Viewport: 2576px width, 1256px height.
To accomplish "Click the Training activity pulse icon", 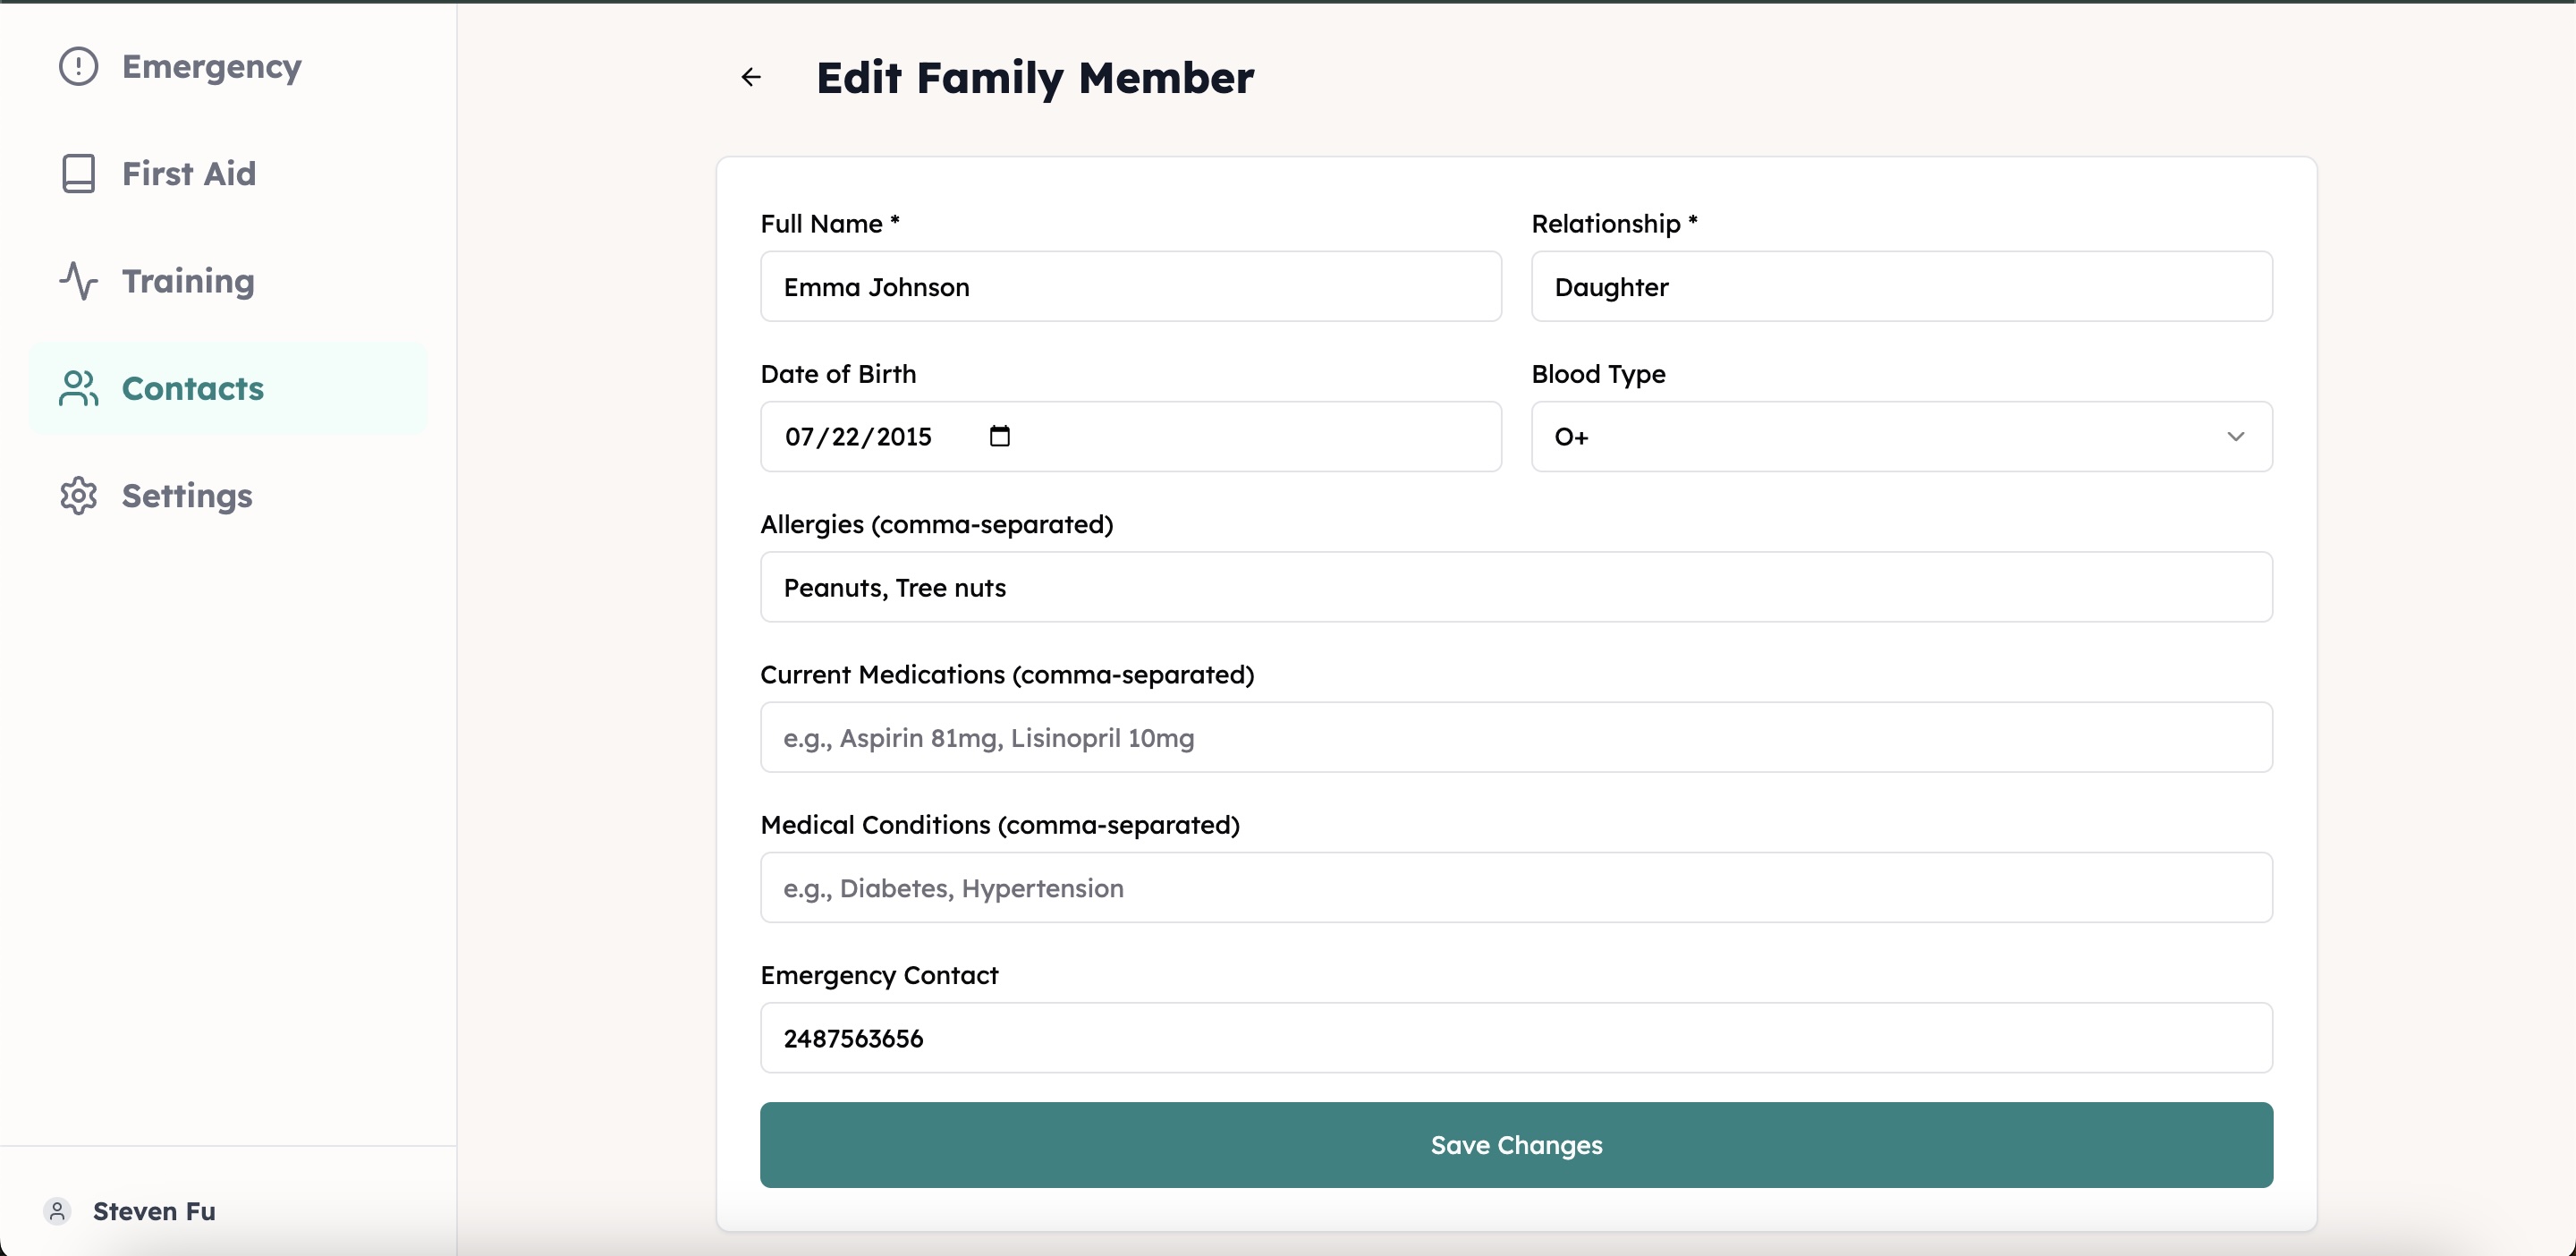I will [78, 281].
